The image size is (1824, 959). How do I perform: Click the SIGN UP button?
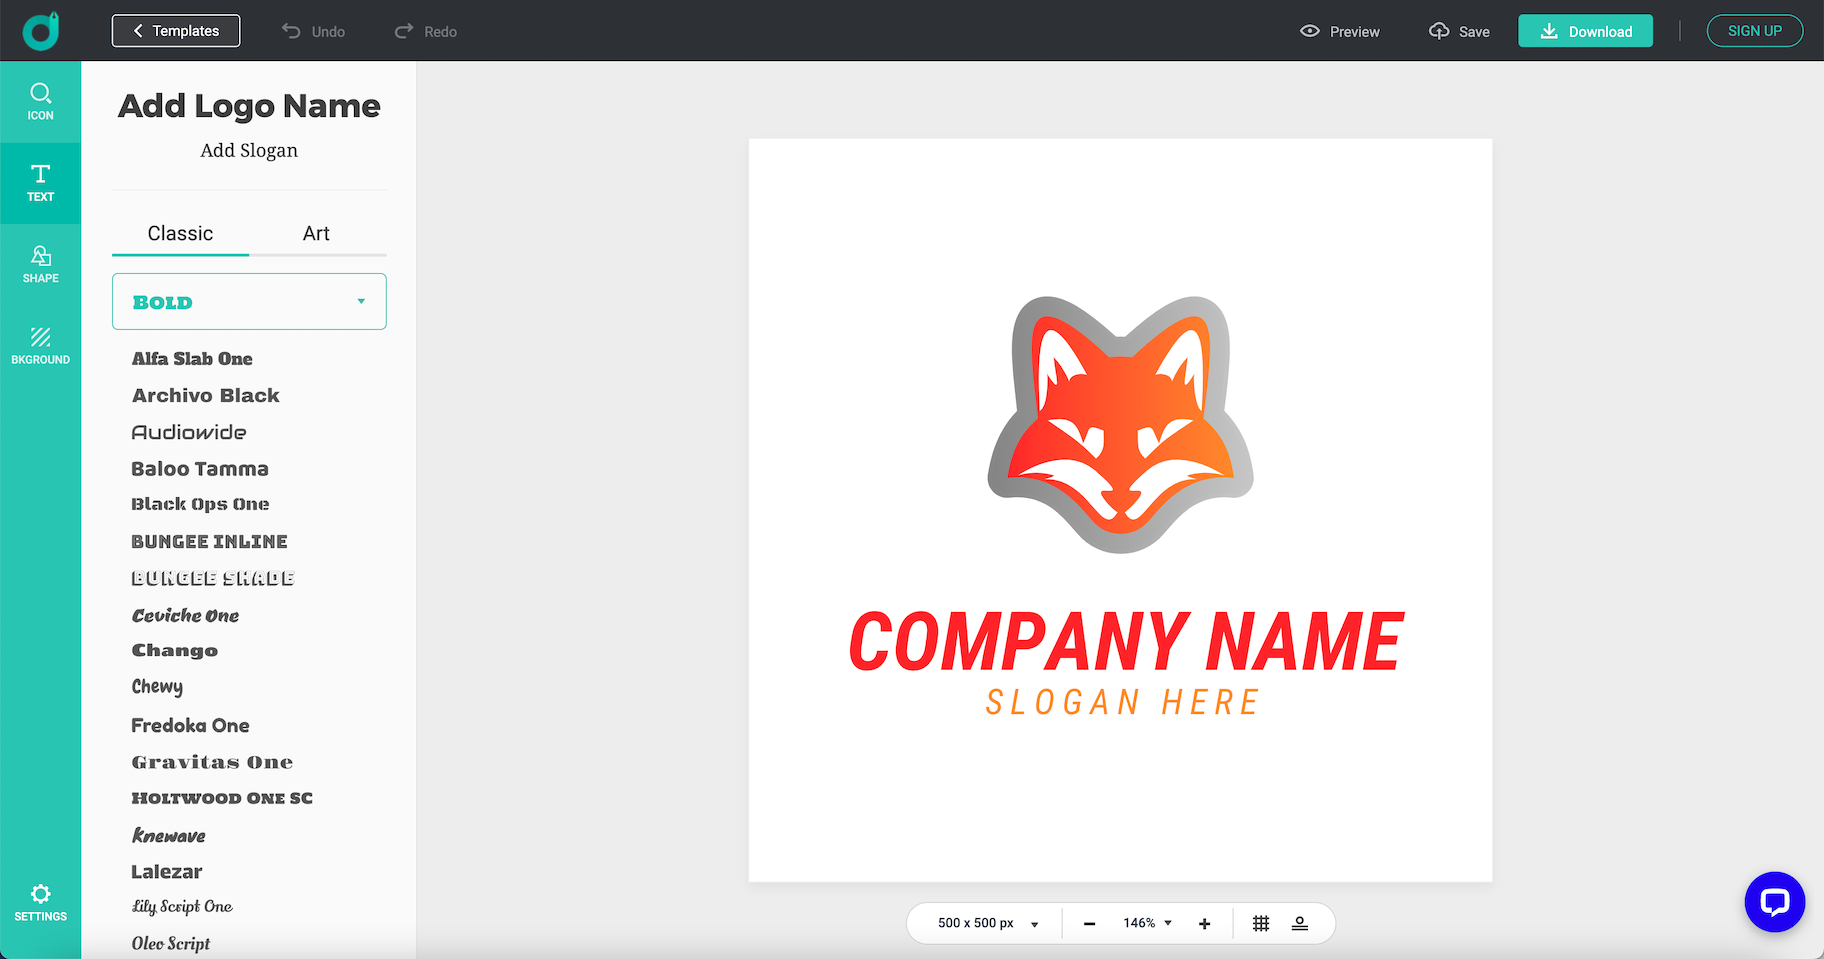click(1754, 31)
